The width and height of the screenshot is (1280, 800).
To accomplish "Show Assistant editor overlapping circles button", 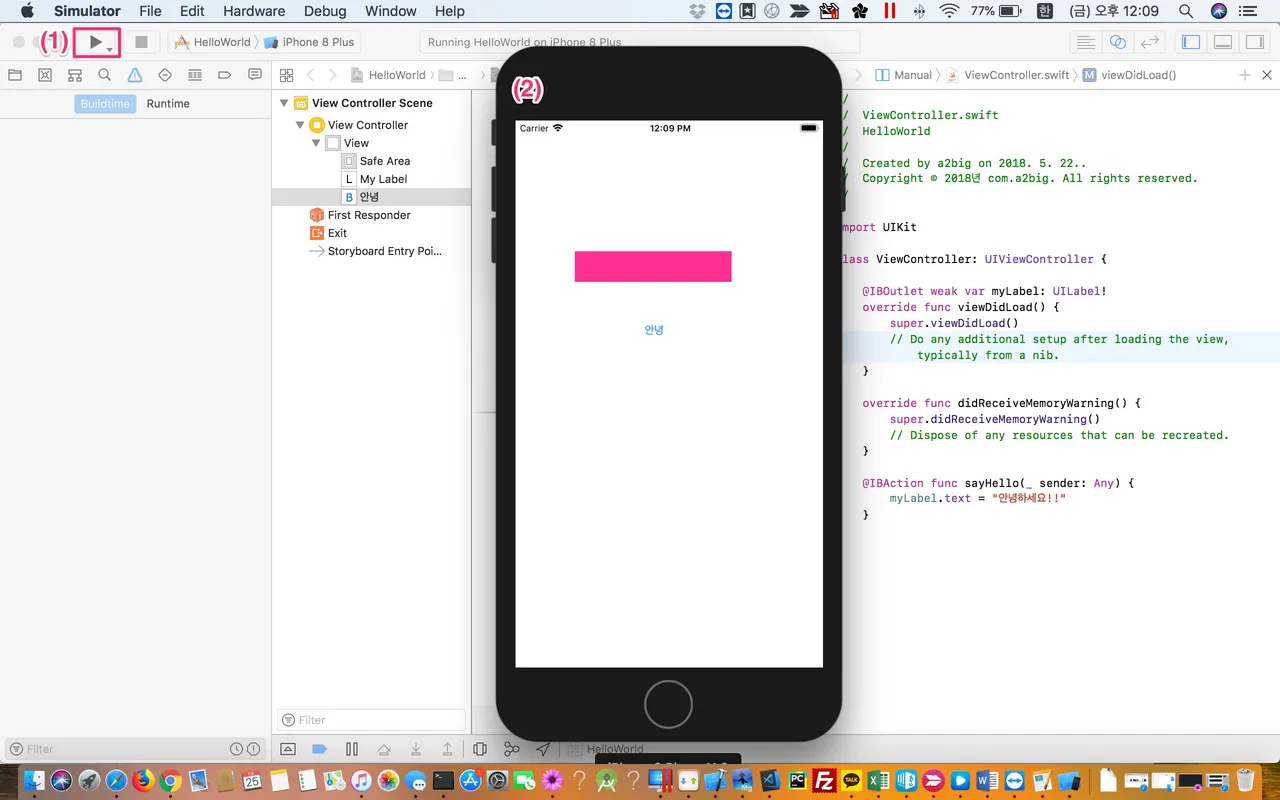I will coord(1118,43).
